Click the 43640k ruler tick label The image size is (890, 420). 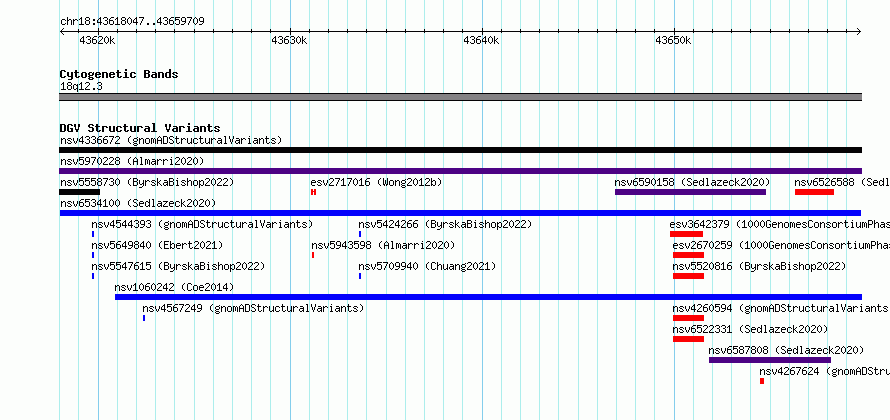point(481,41)
